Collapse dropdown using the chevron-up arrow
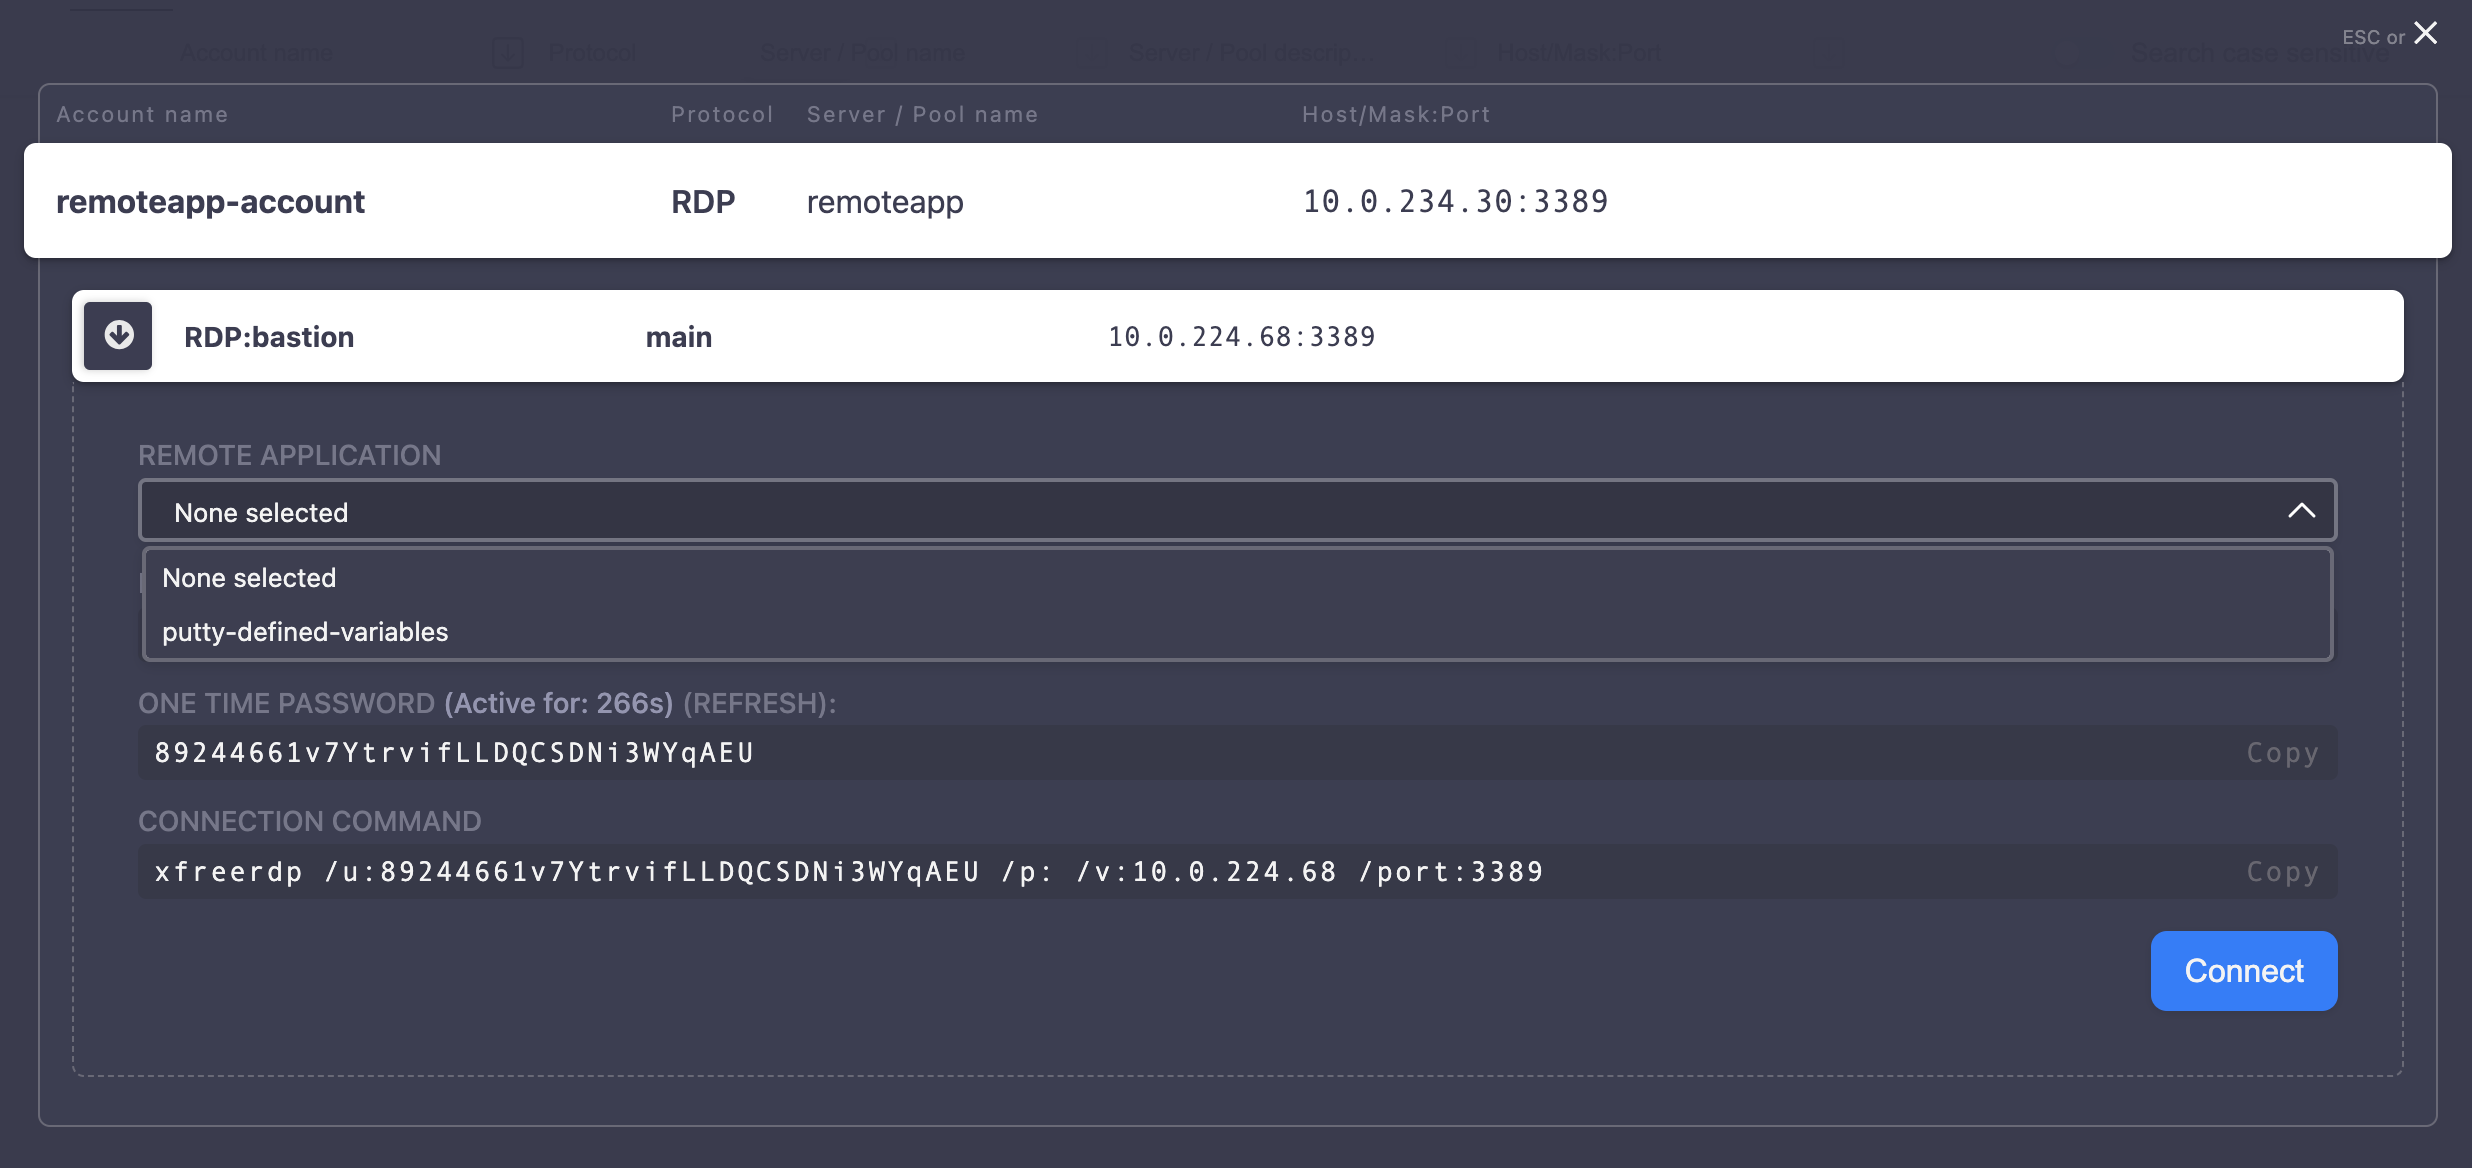This screenshot has width=2472, height=1168. 2301,511
